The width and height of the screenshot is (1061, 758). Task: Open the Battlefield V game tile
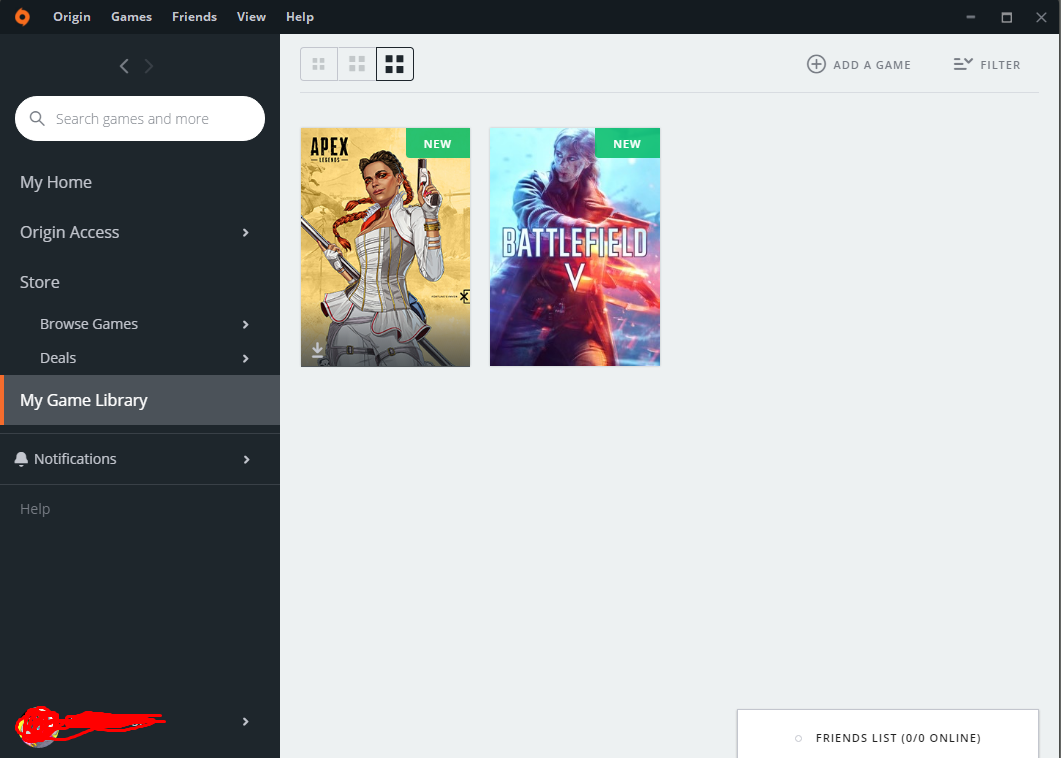(575, 247)
